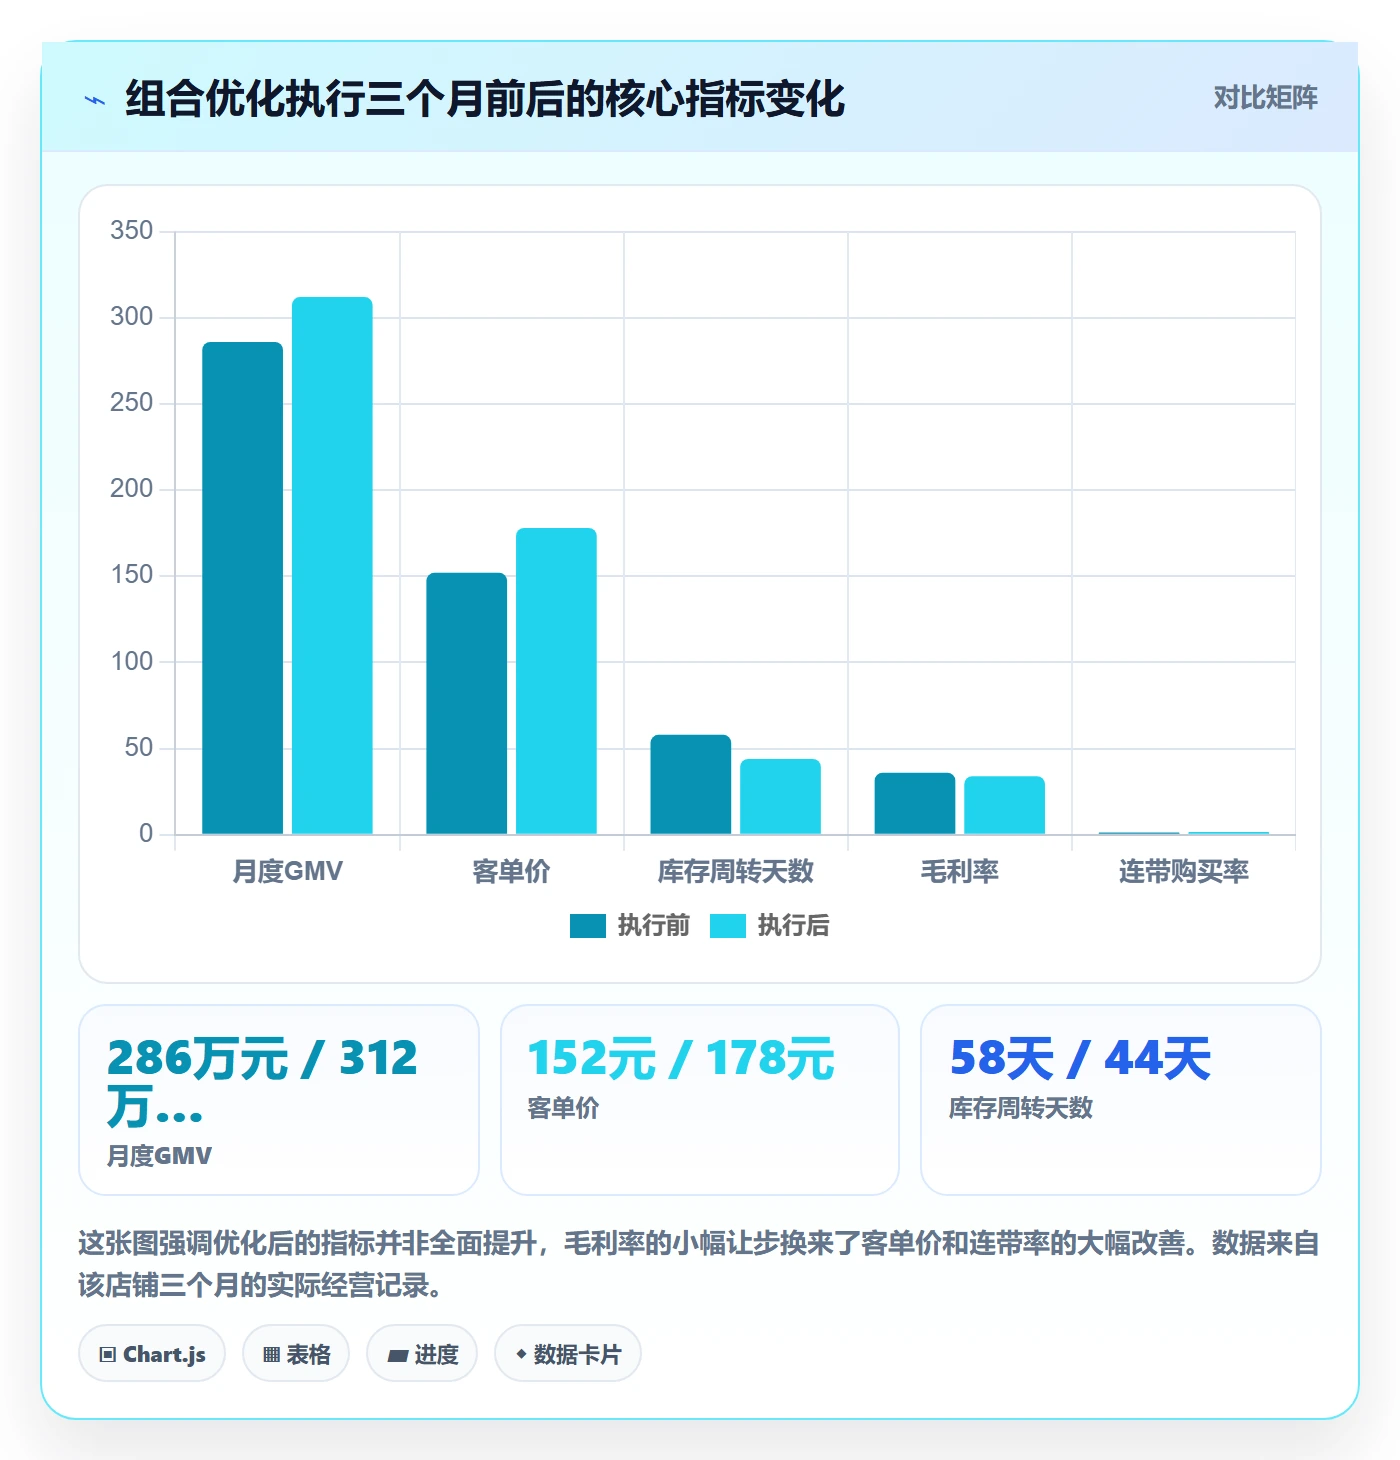The image size is (1400, 1460).
Task: Click the 200 y-axis tick label
Action: pos(132,489)
